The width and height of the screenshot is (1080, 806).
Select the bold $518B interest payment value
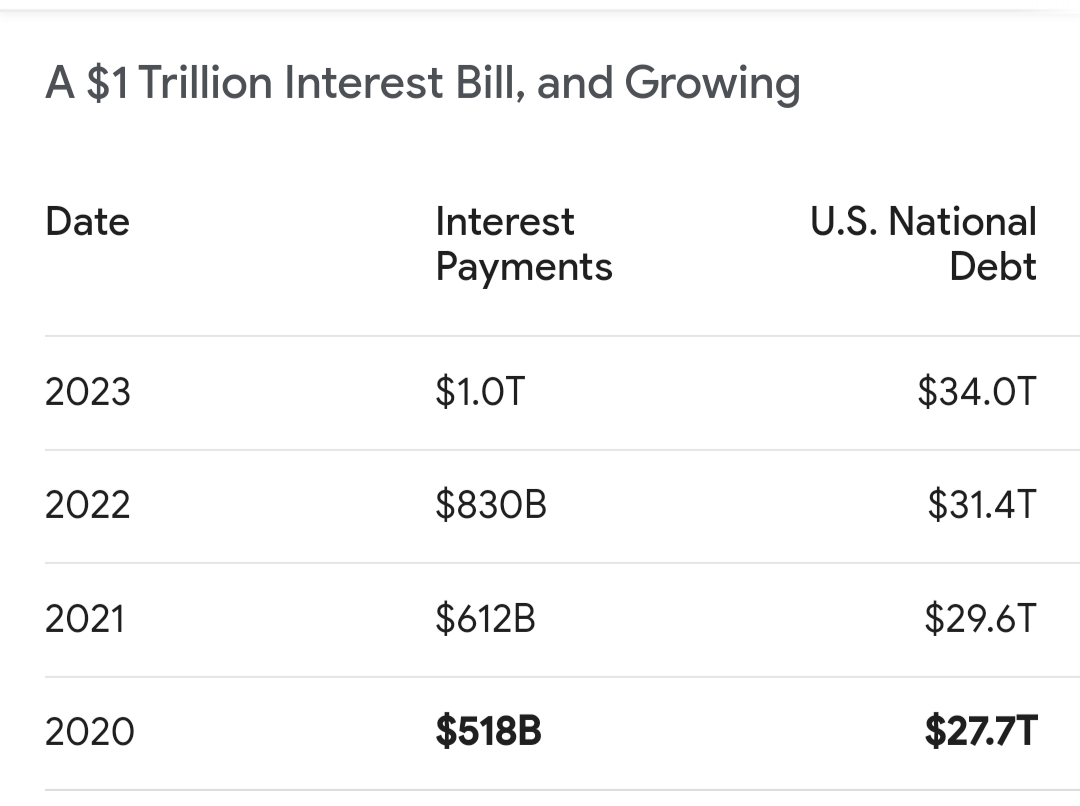pos(488,731)
